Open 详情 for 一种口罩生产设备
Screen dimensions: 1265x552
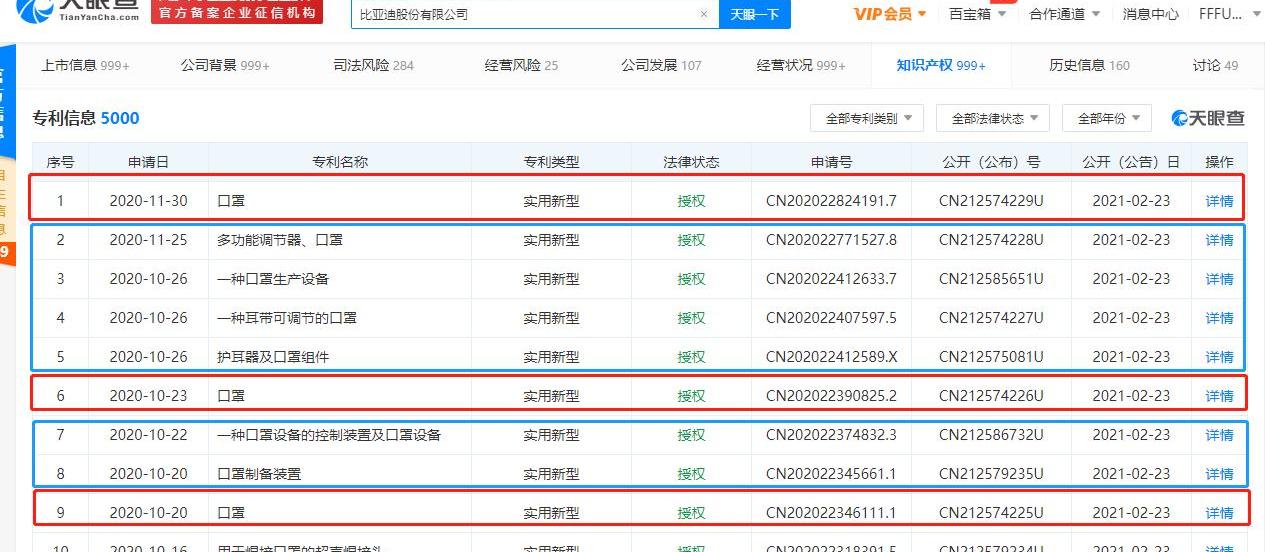pos(1219,279)
